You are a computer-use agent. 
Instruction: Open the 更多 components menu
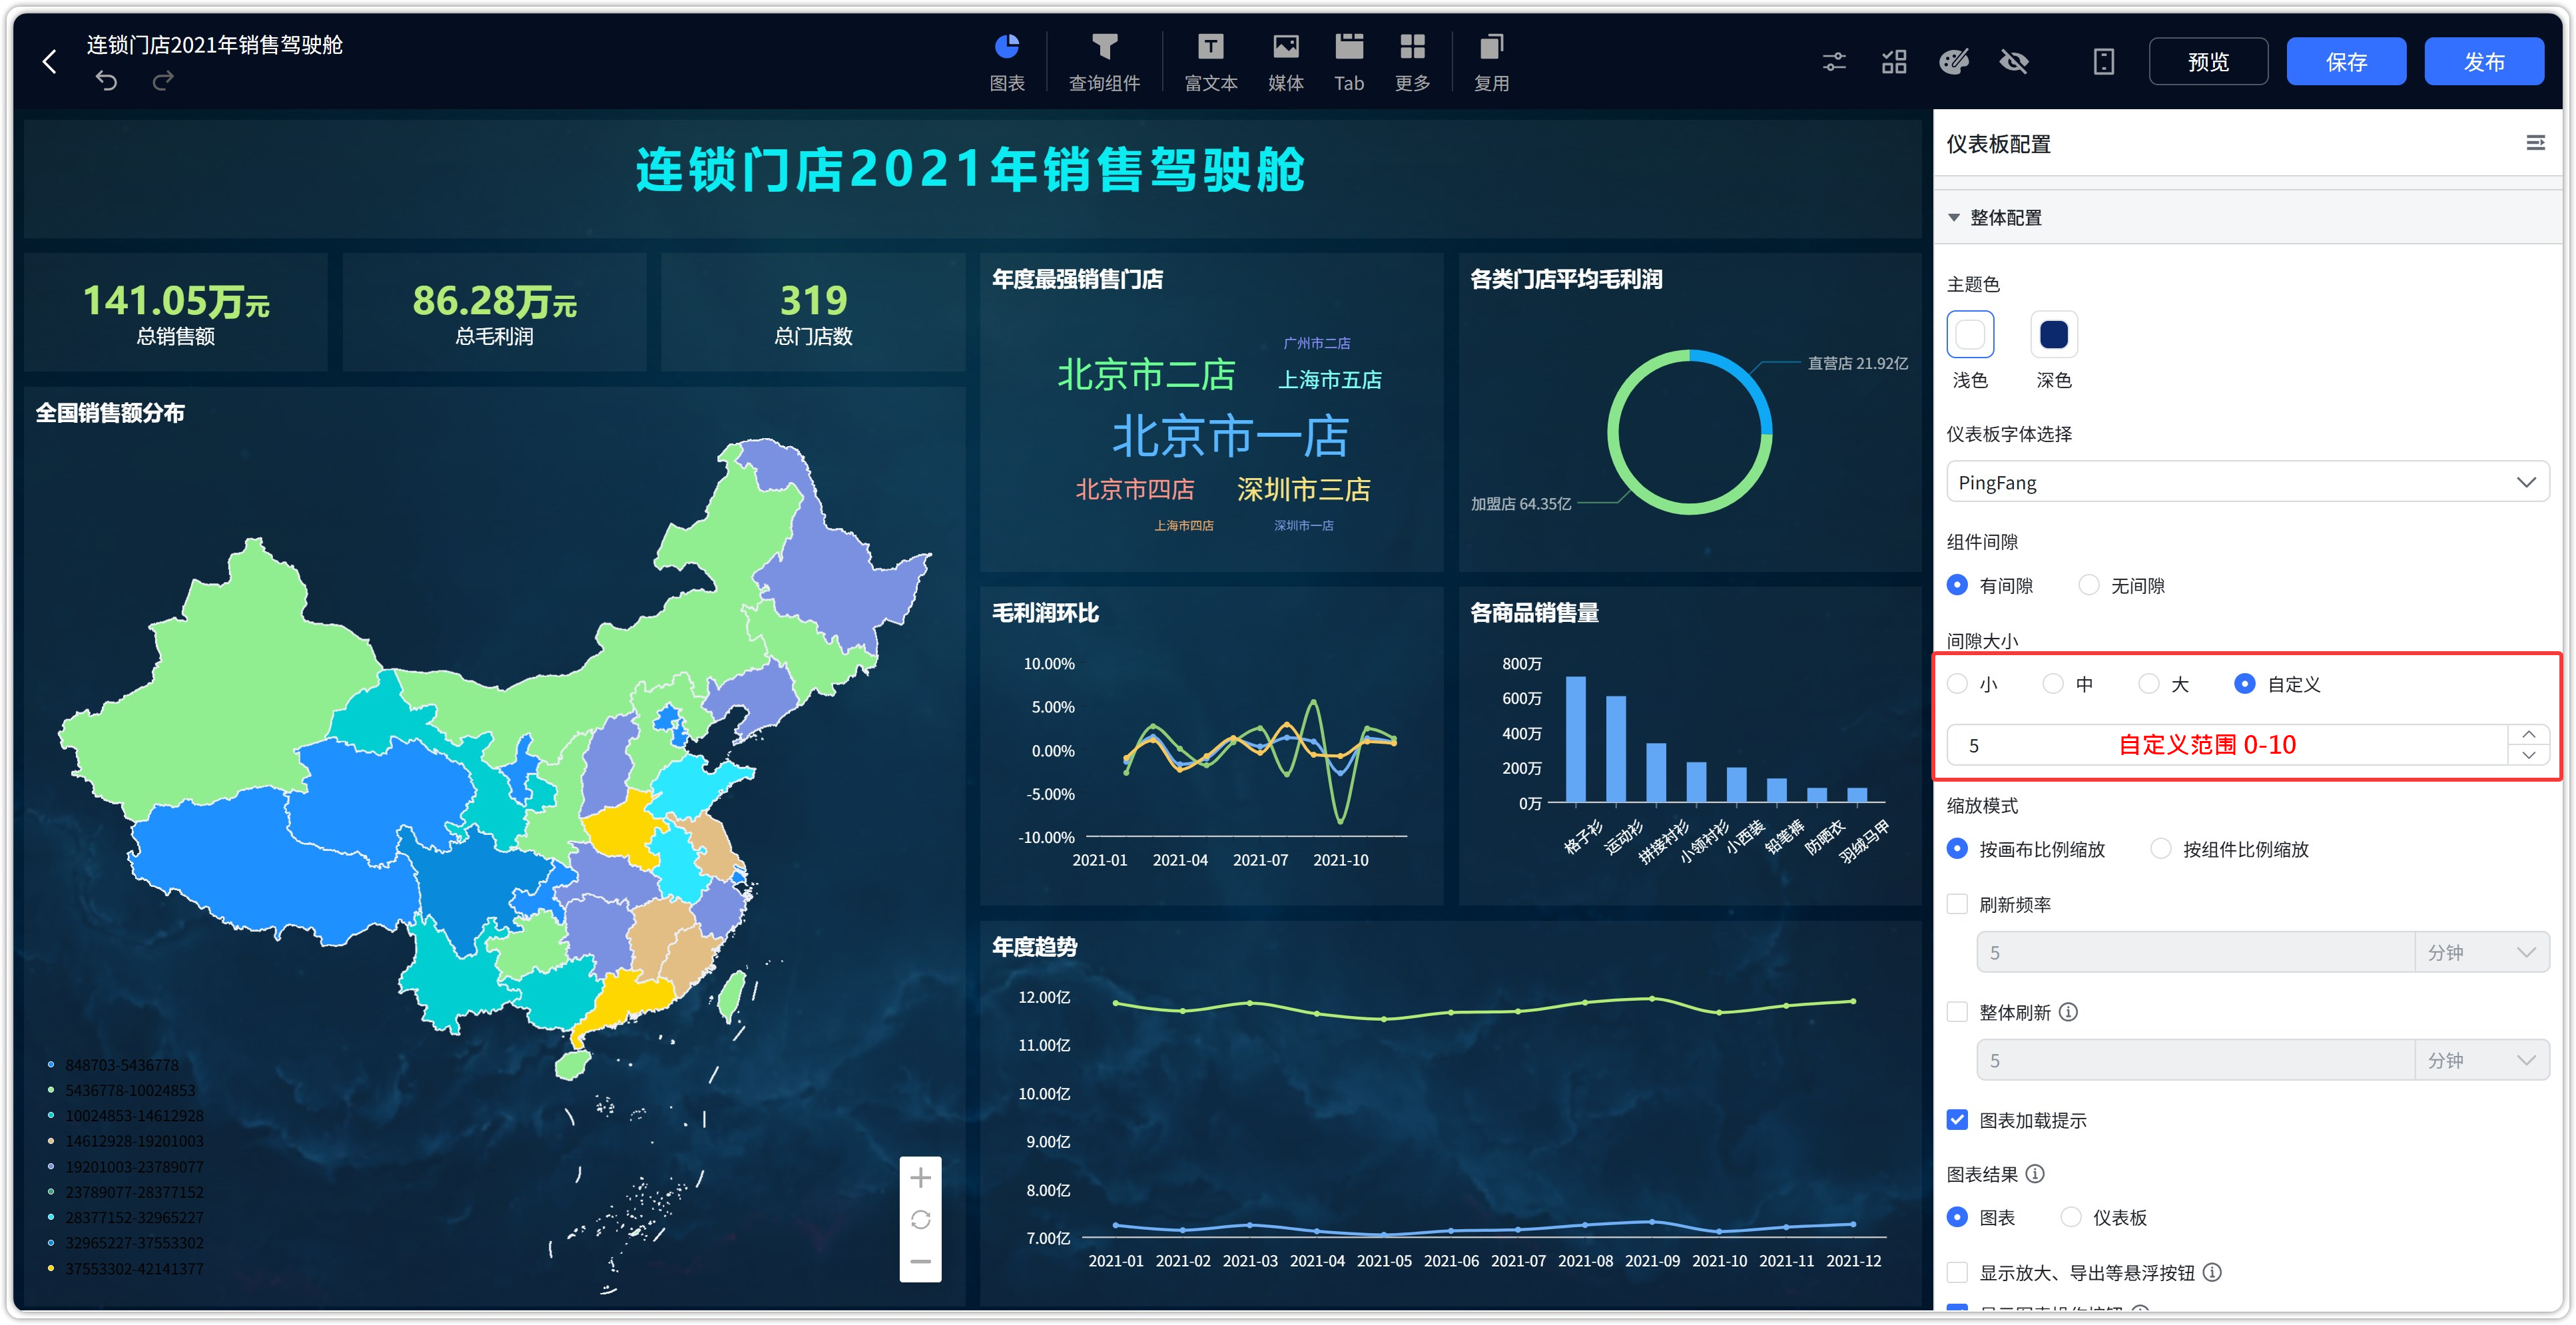[1412, 62]
